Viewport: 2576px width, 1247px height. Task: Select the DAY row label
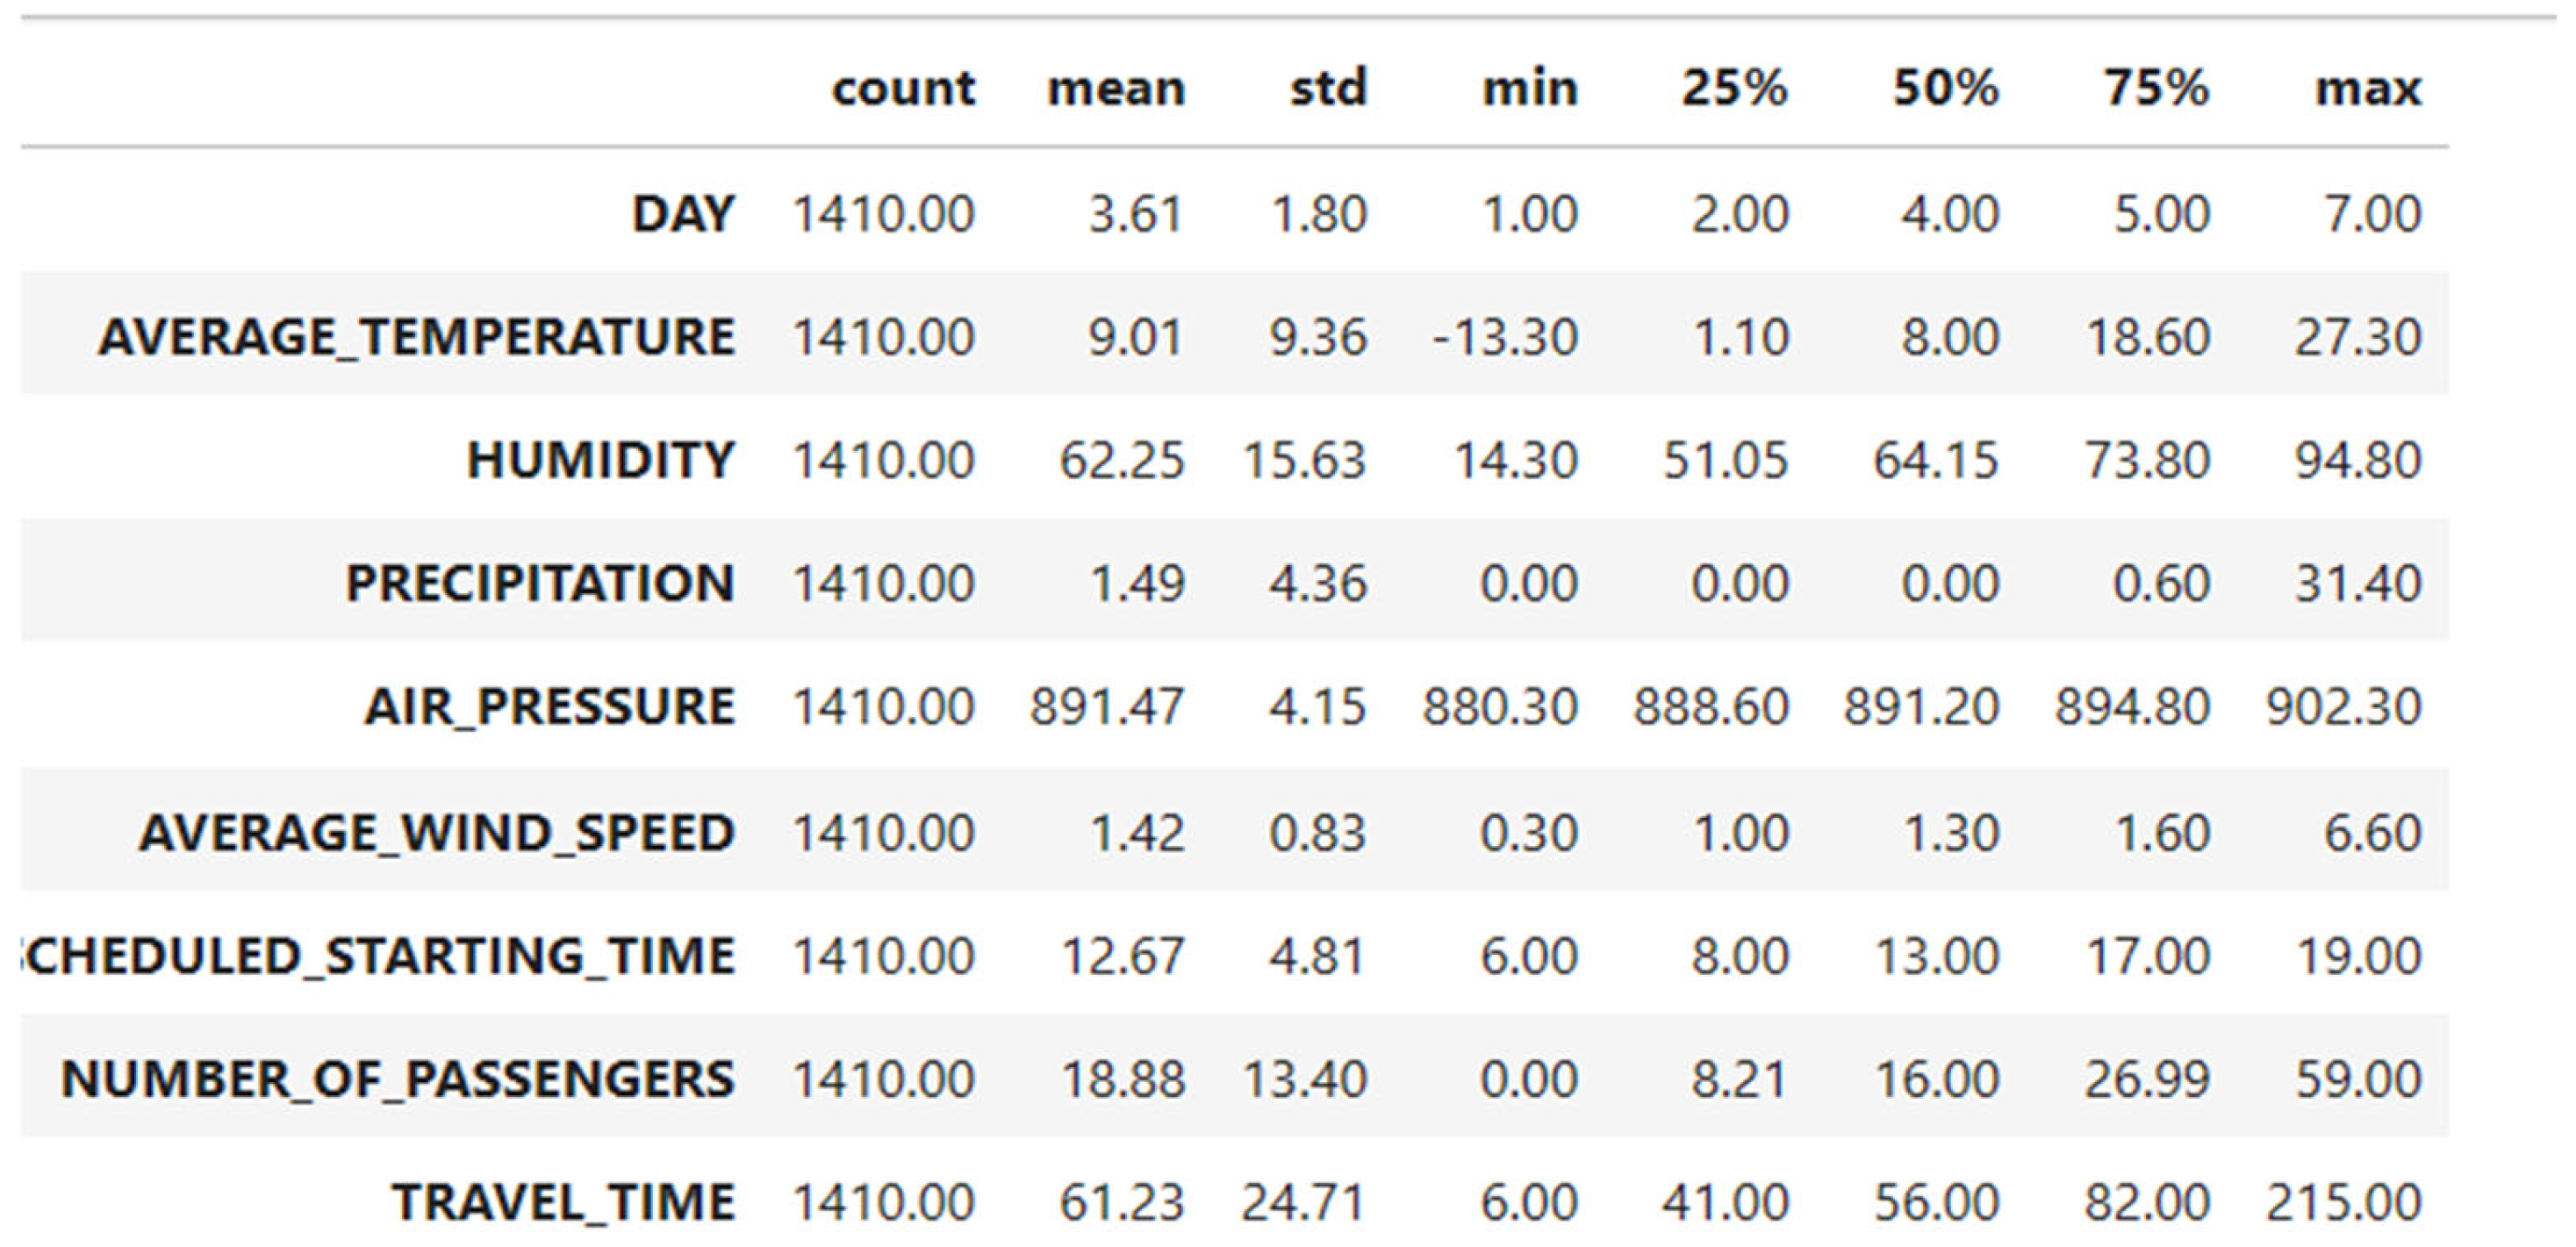point(684,213)
